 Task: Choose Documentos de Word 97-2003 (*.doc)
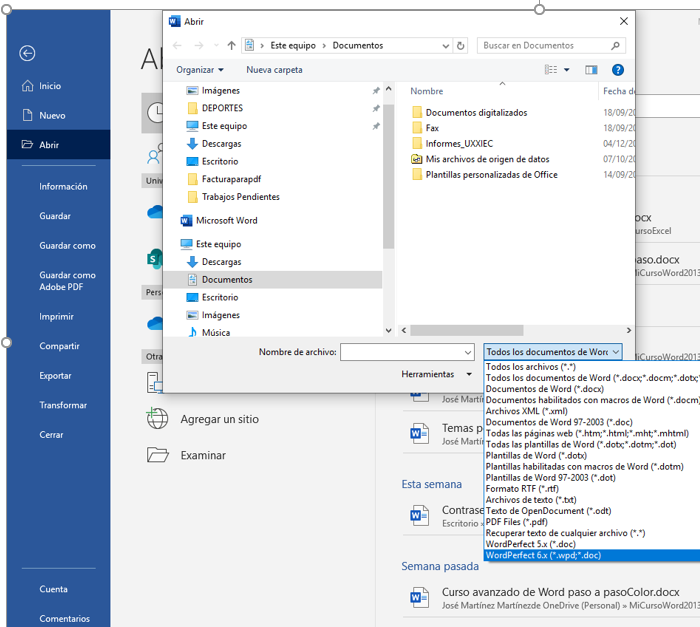pos(559,422)
